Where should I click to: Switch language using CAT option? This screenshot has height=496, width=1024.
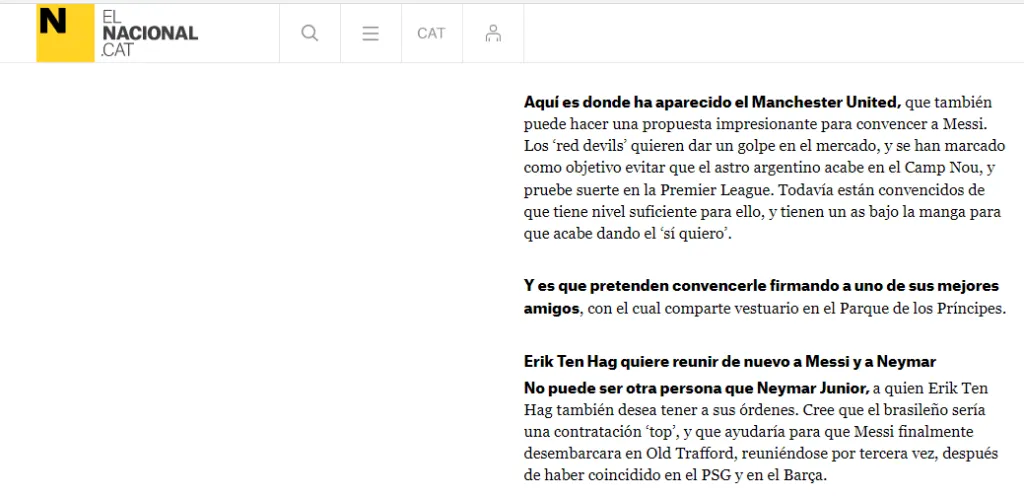coord(431,33)
